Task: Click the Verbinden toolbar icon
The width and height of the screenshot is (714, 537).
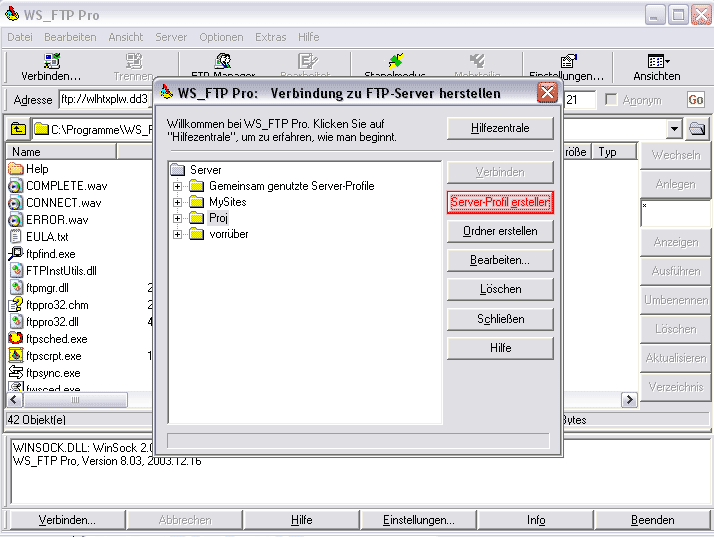Action: coord(51,61)
